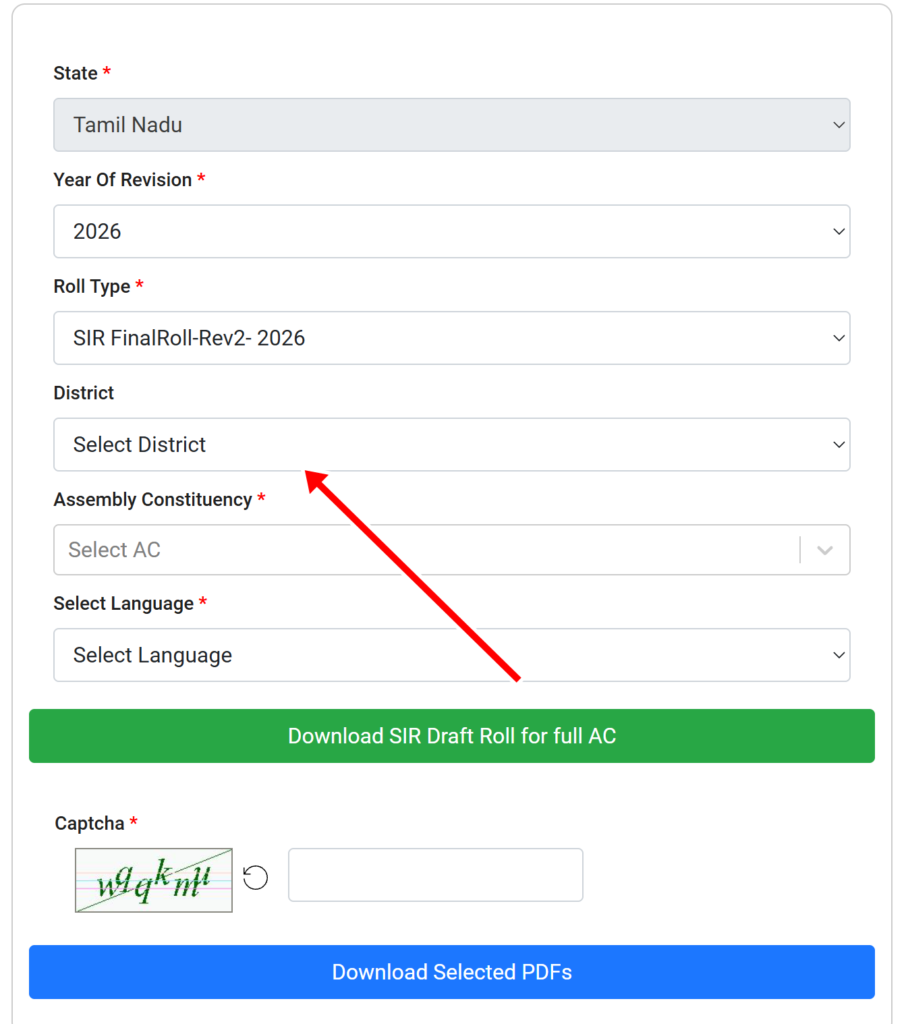Open the Select District dropdown

[x=451, y=444]
